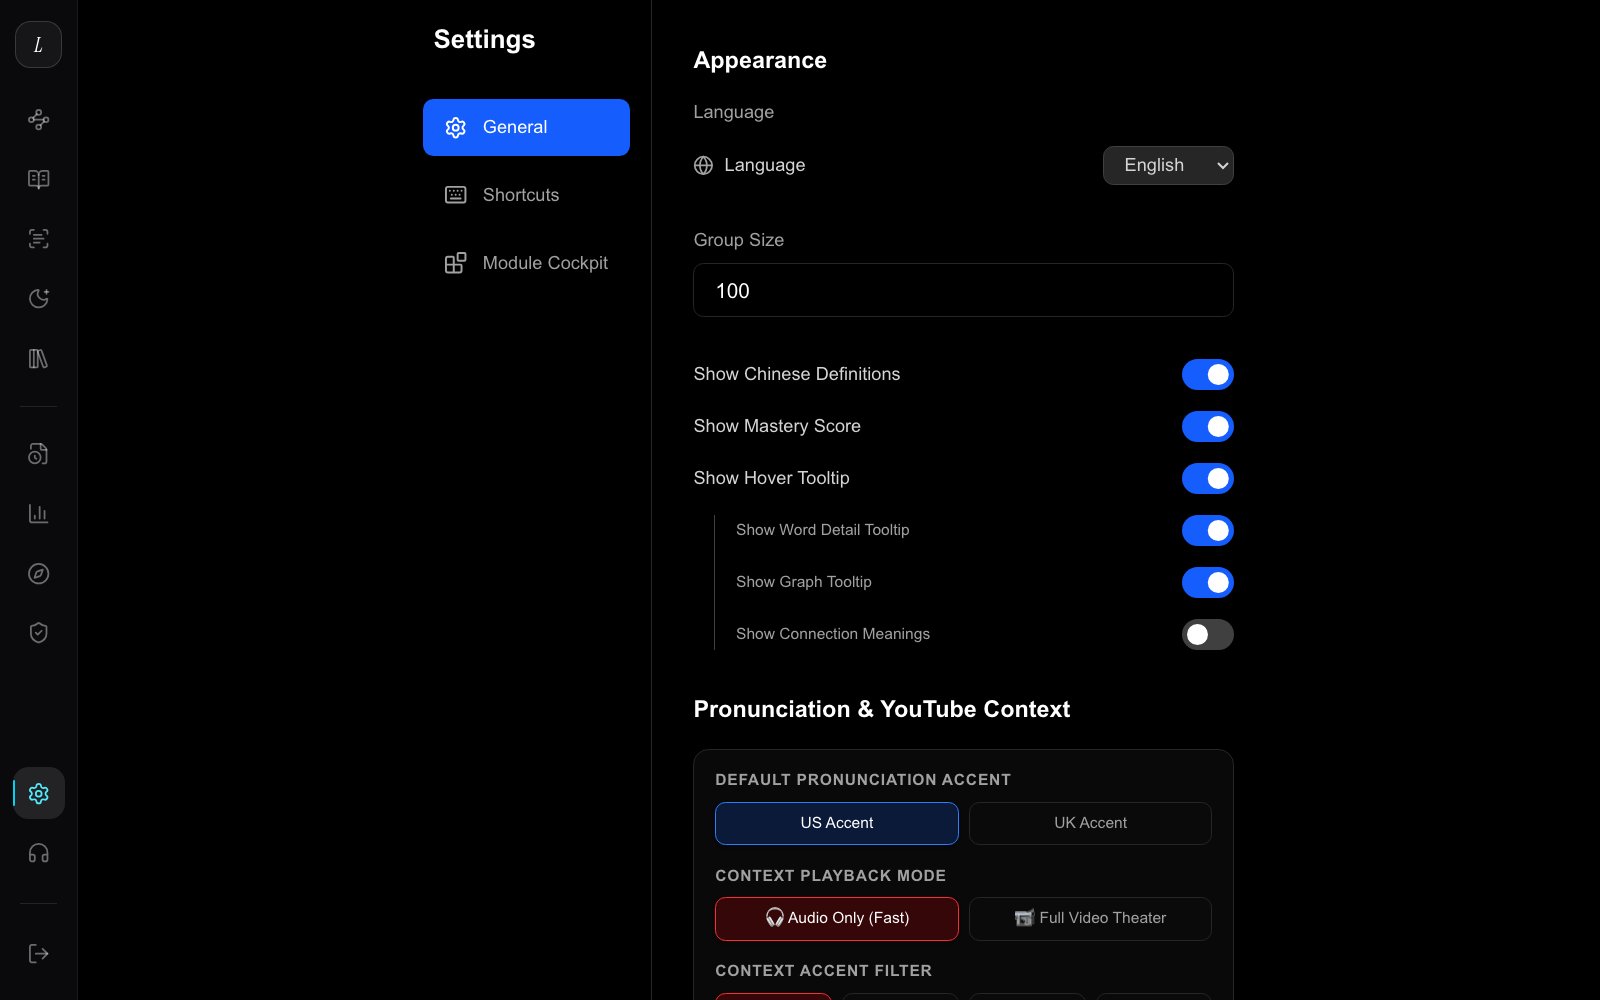This screenshot has height=1000, width=1600.
Task: Click the Default Pronunciation Accent label
Action: (x=863, y=780)
